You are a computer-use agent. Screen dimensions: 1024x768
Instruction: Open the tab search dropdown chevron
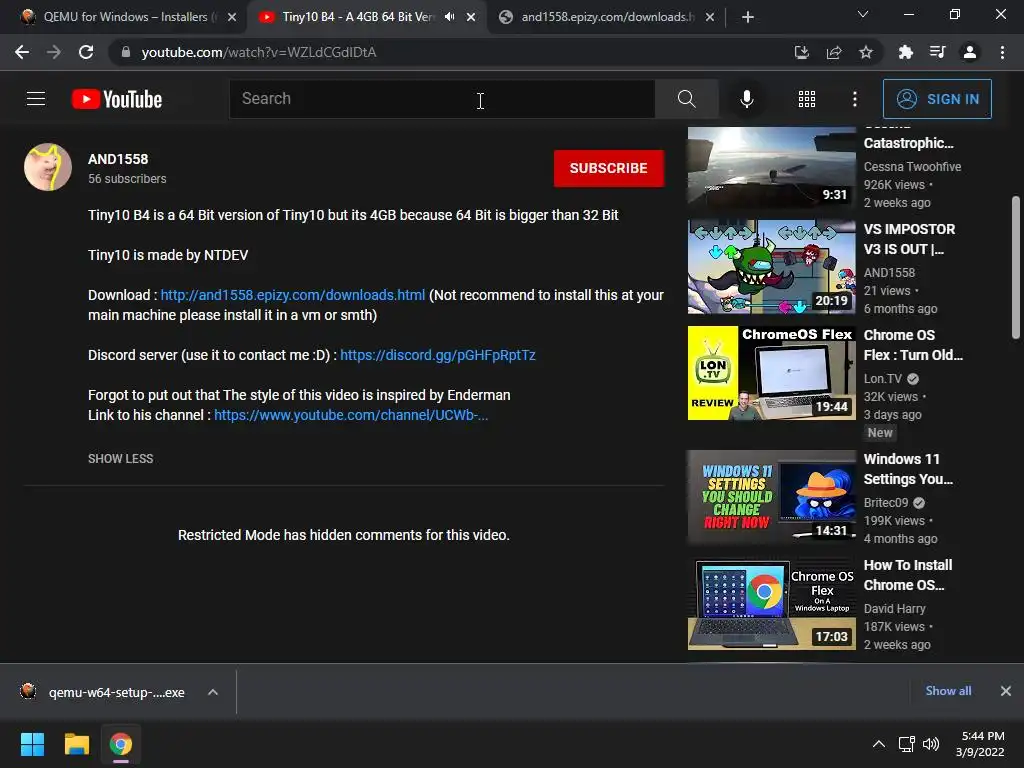pos(863,14)
